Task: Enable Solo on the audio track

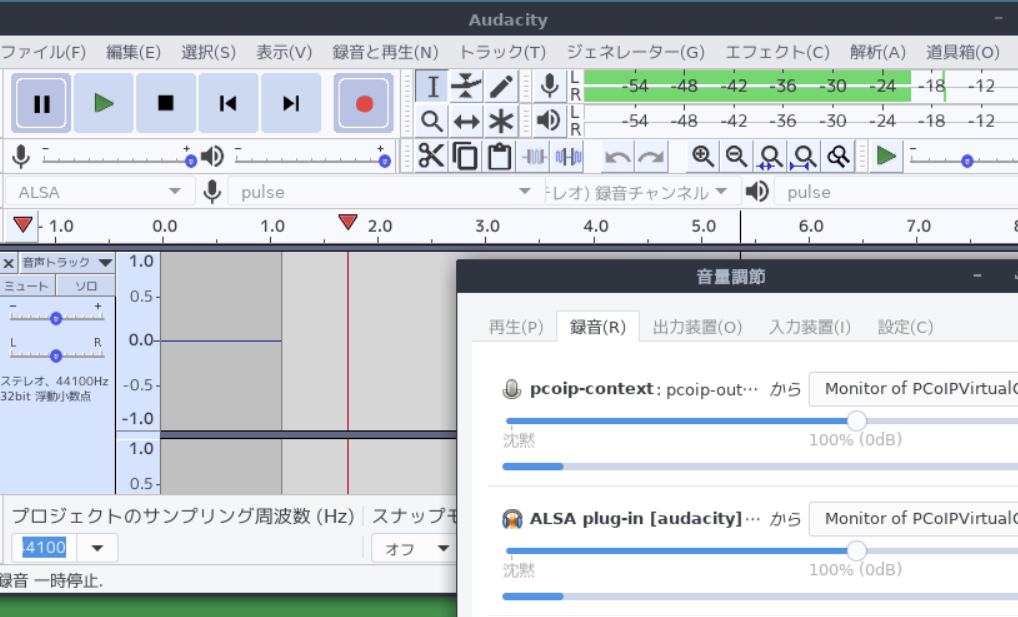Action: coord(85,285)
